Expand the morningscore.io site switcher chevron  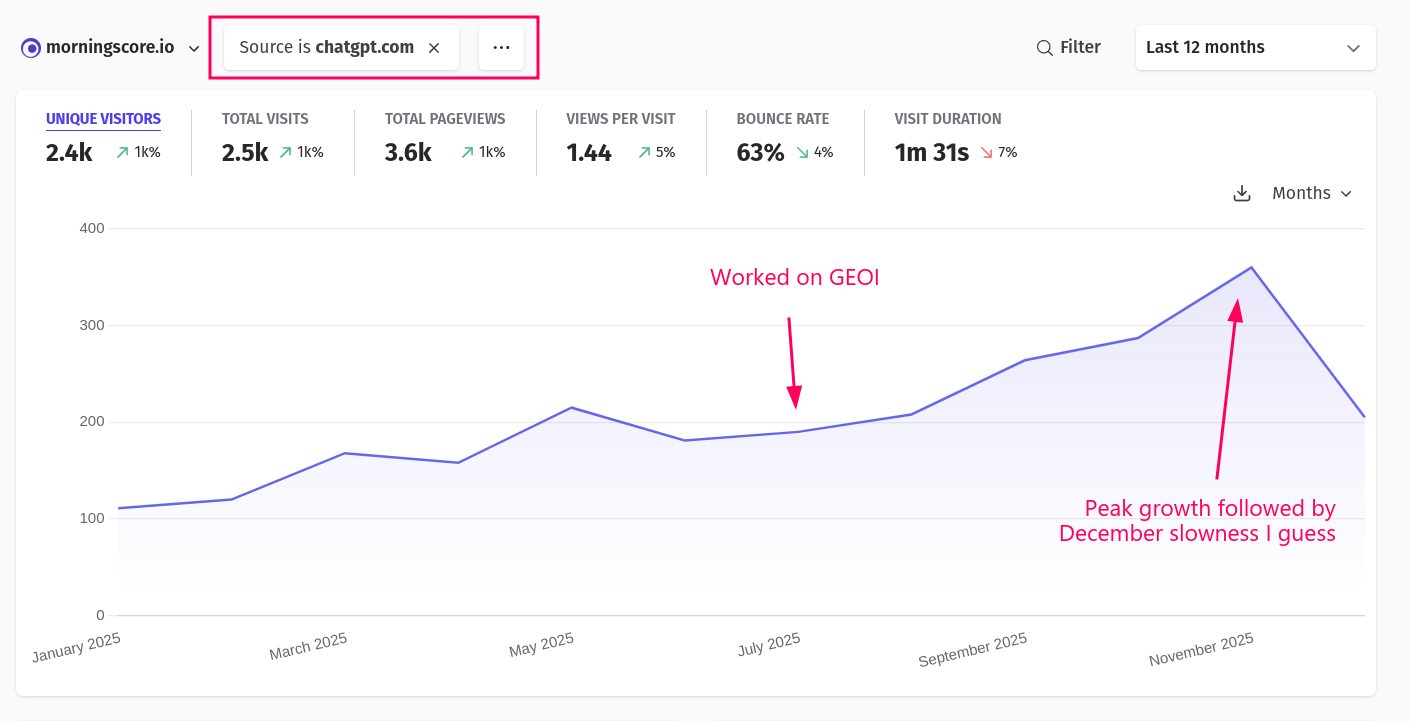click(194, 49)
